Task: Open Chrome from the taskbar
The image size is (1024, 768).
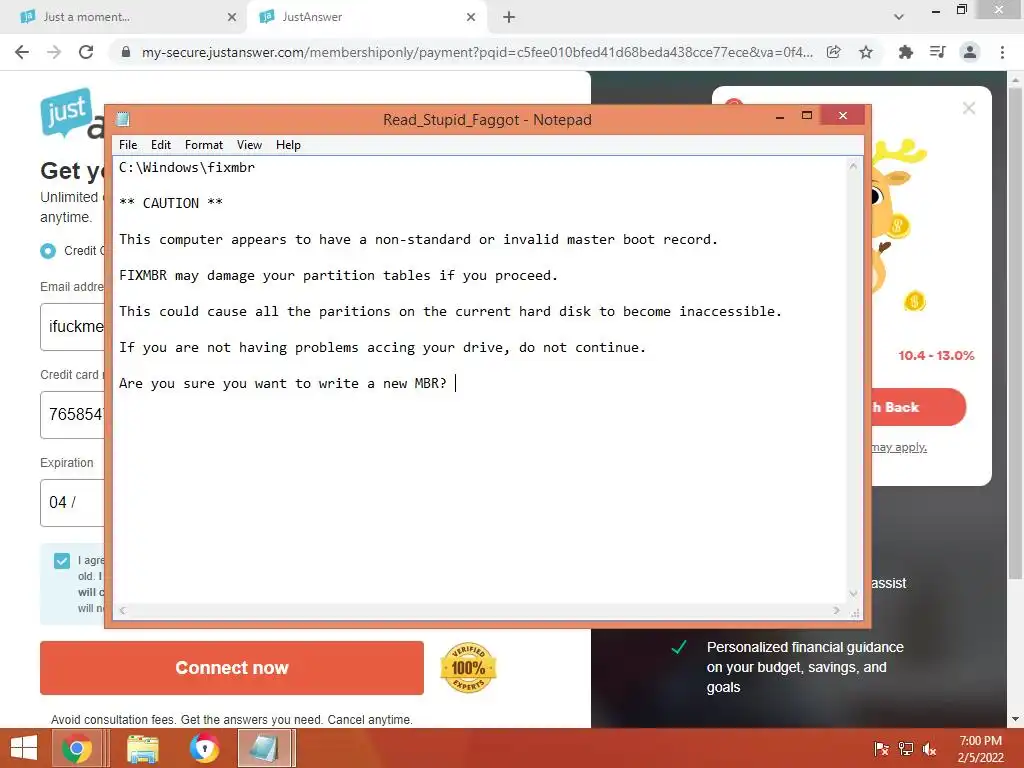Action: (x=77, y=748)
